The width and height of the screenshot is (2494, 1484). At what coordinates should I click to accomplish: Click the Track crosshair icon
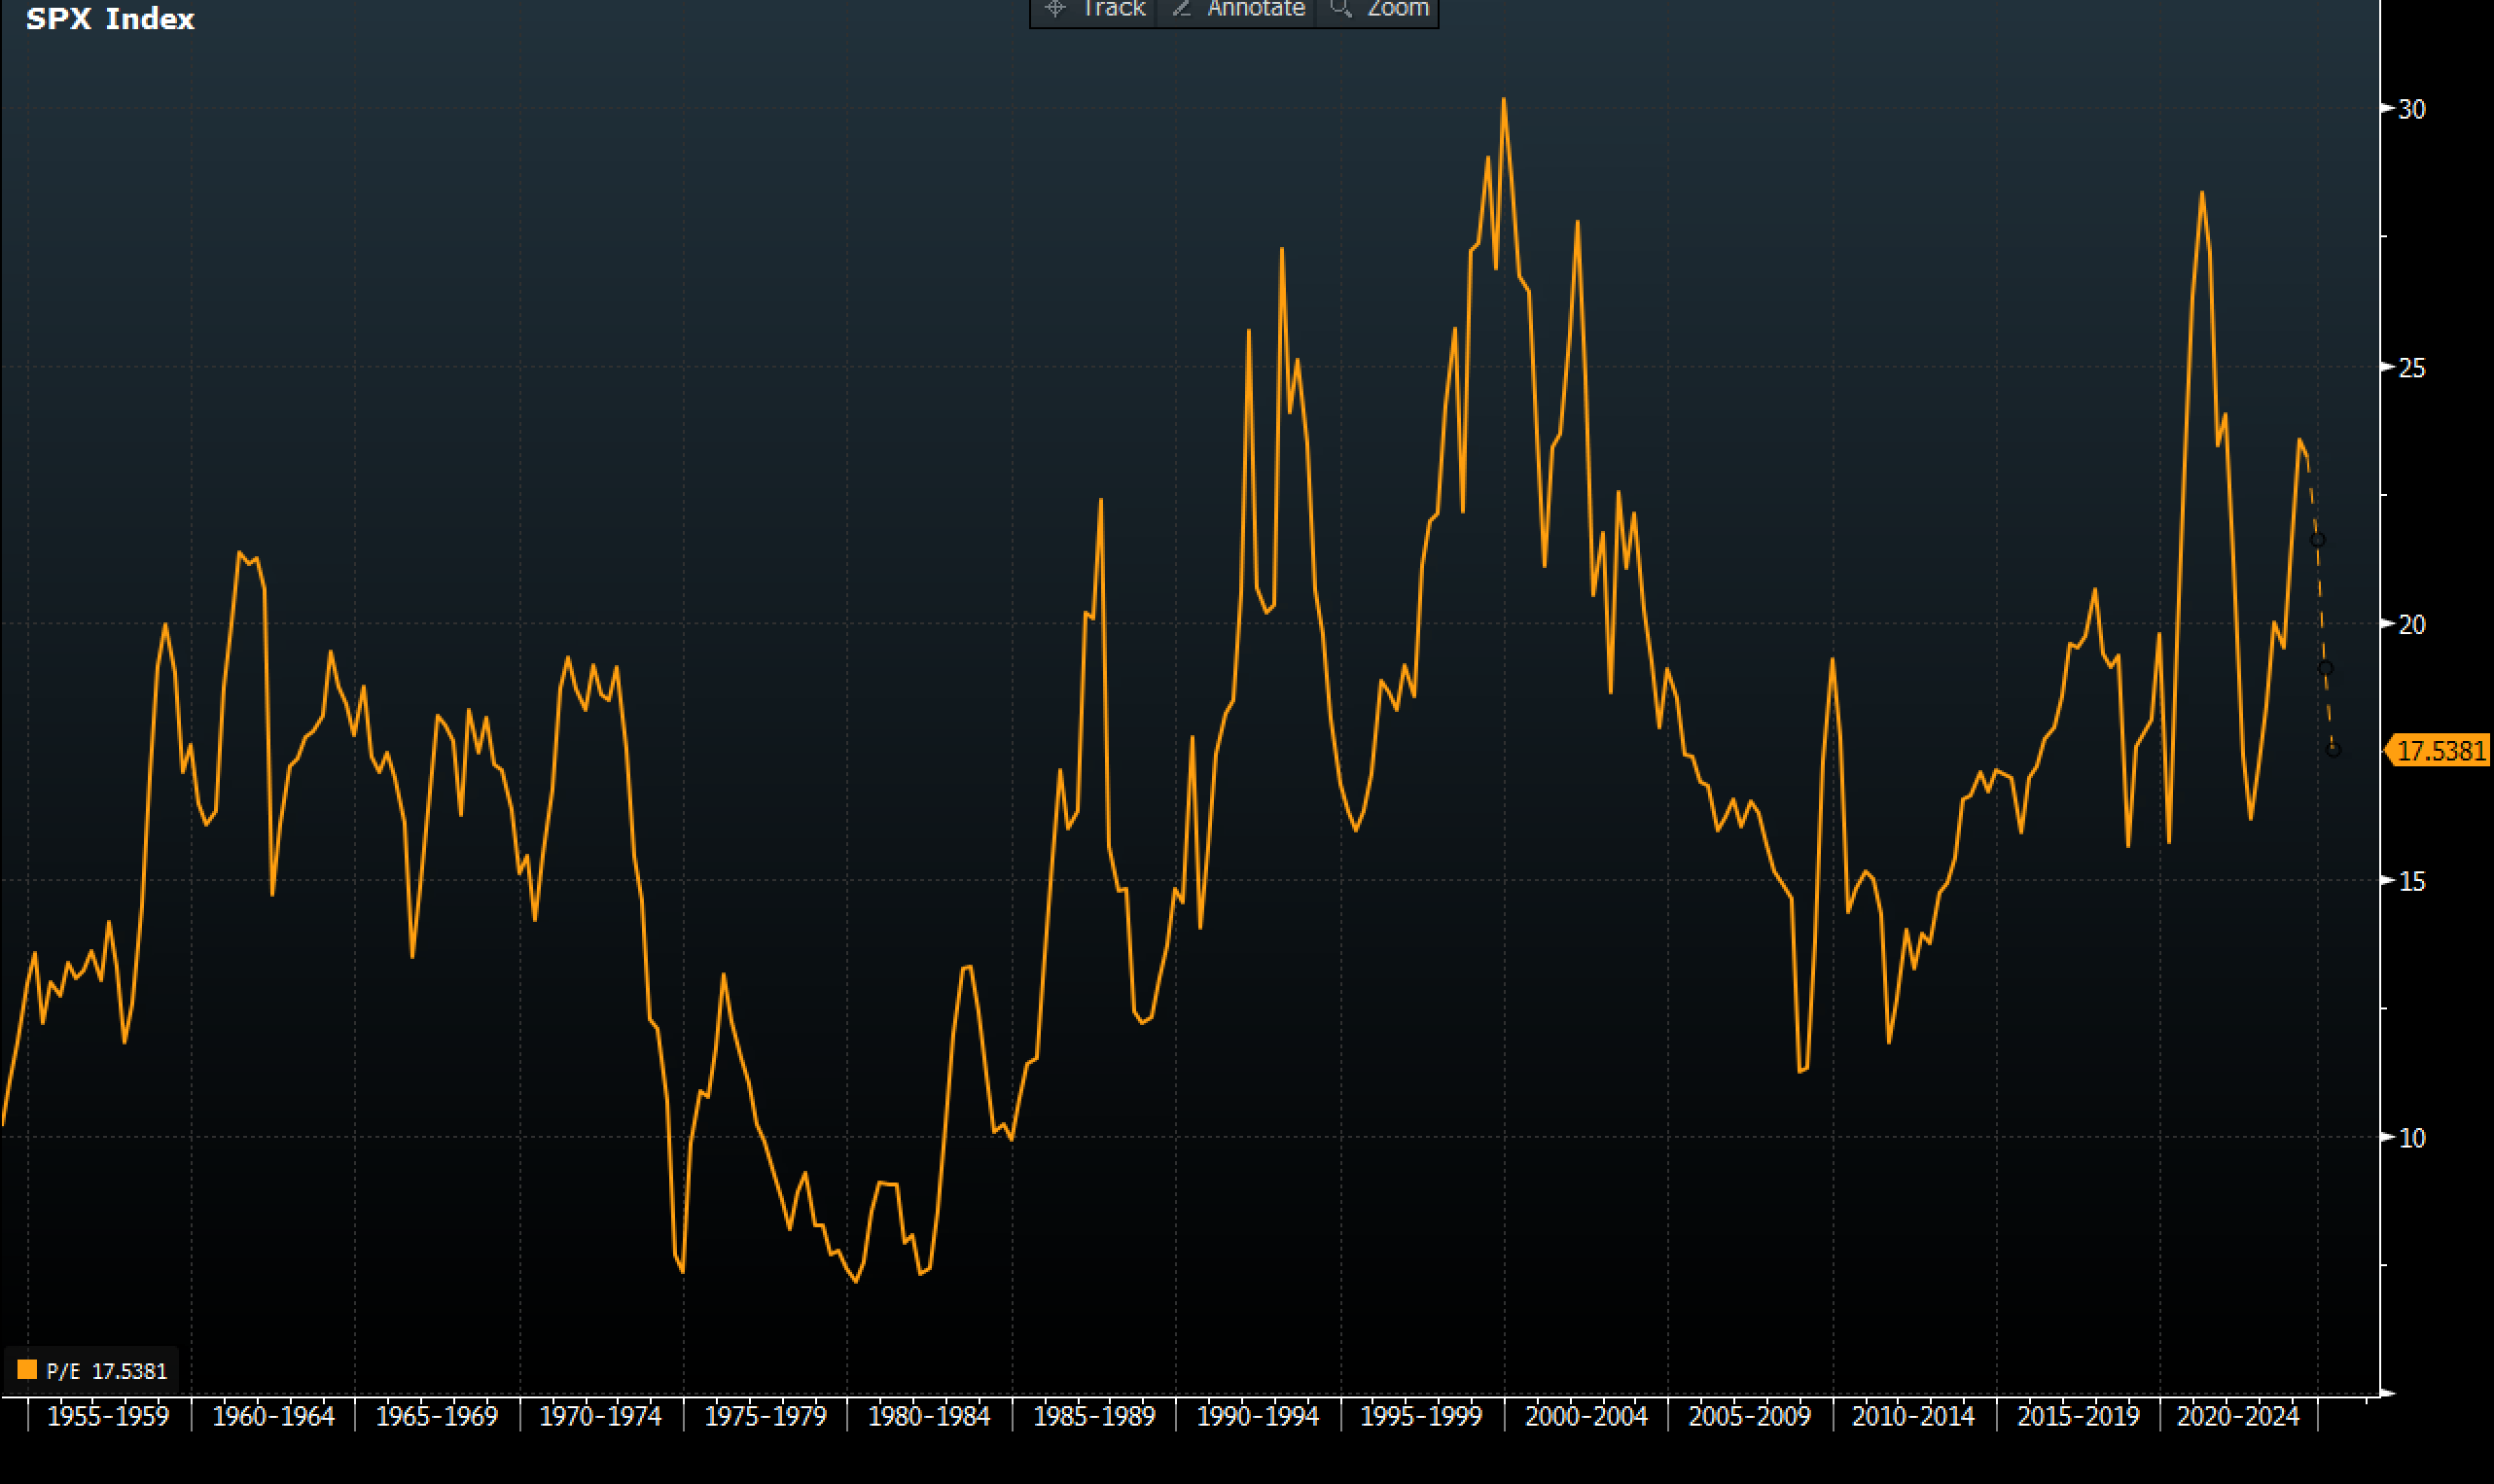pyautogui.click(x=1054, y=8)
